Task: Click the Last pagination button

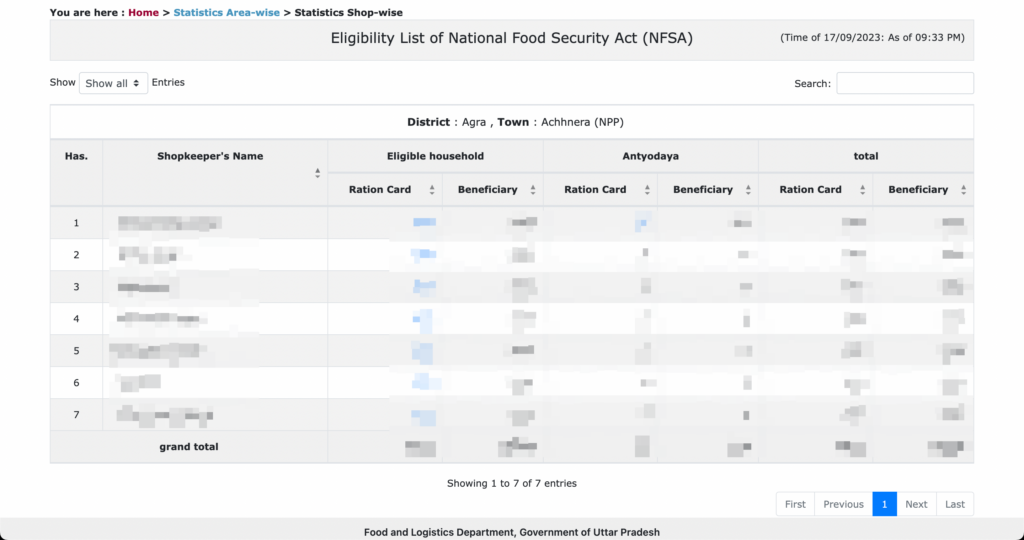Action: click(x=955, y=504)
